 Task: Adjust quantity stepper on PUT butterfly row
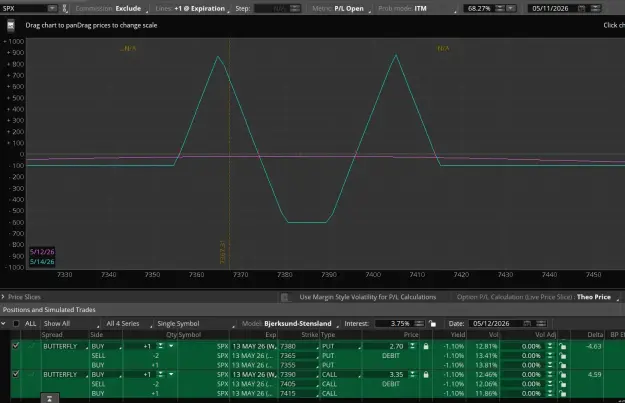tap(160, 346)
